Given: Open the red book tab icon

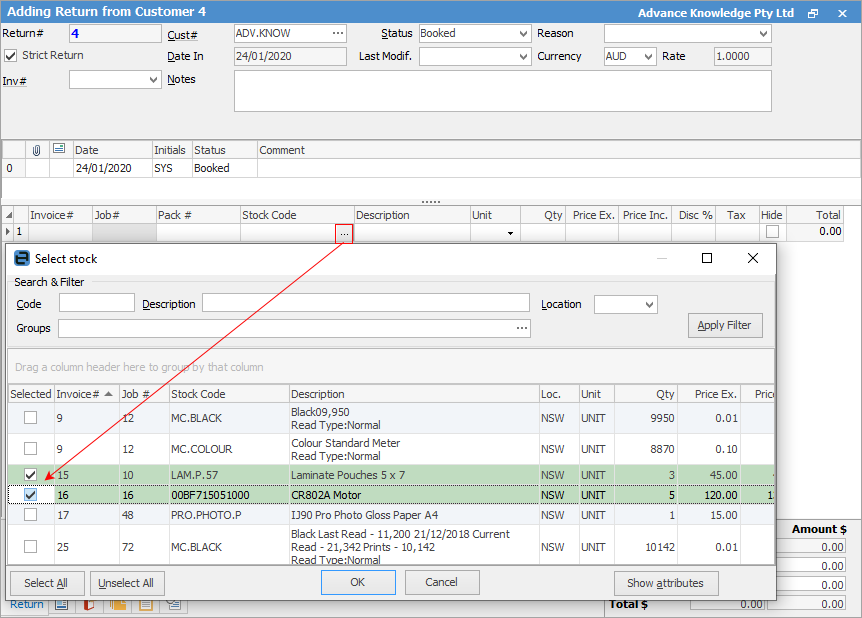Looking at the screenshot, I should coord(89,605).
